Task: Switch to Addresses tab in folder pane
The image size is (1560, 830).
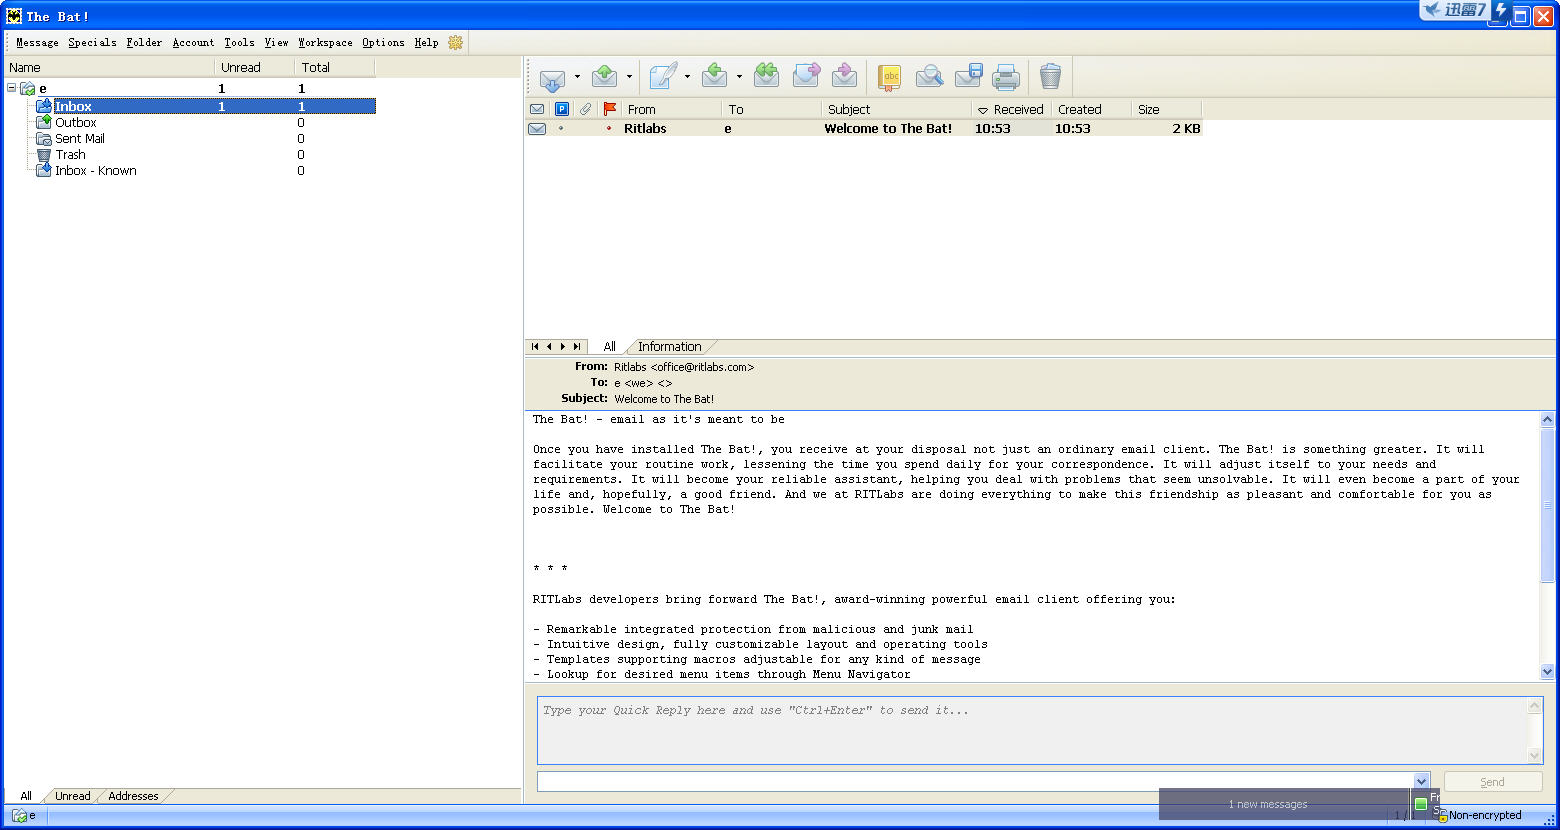Action: coord(133,796)
